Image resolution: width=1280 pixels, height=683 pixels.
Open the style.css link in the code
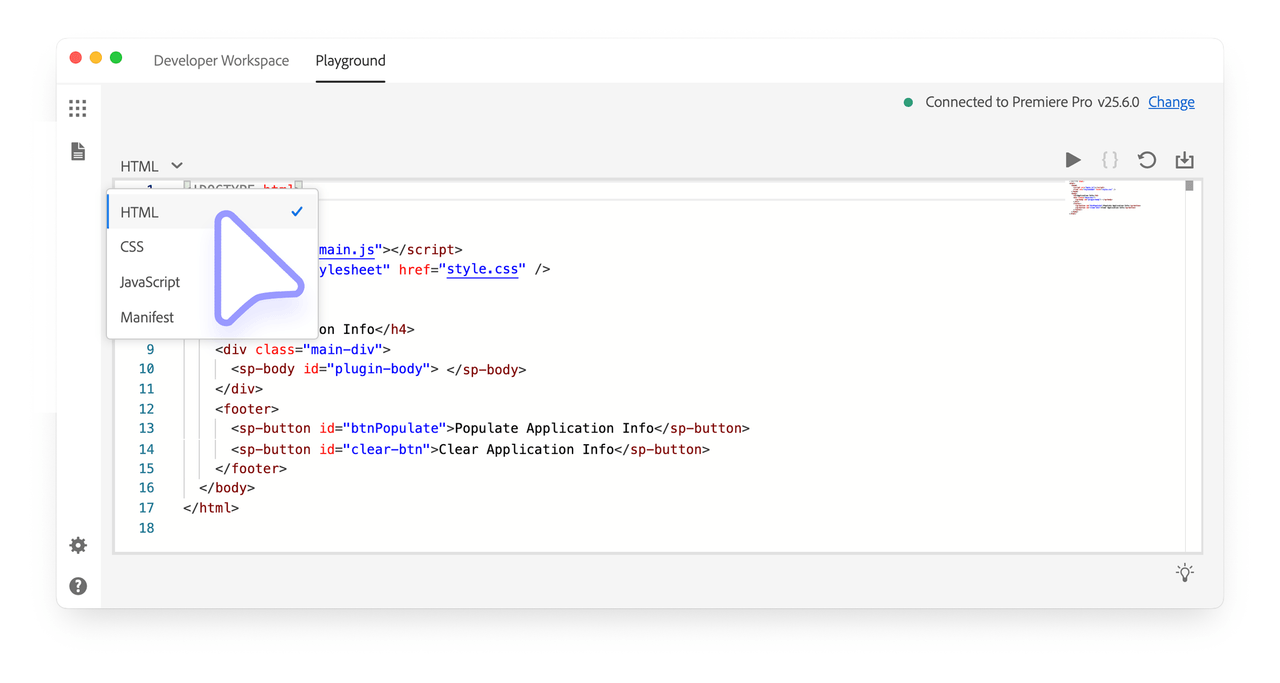pos(483,268)
